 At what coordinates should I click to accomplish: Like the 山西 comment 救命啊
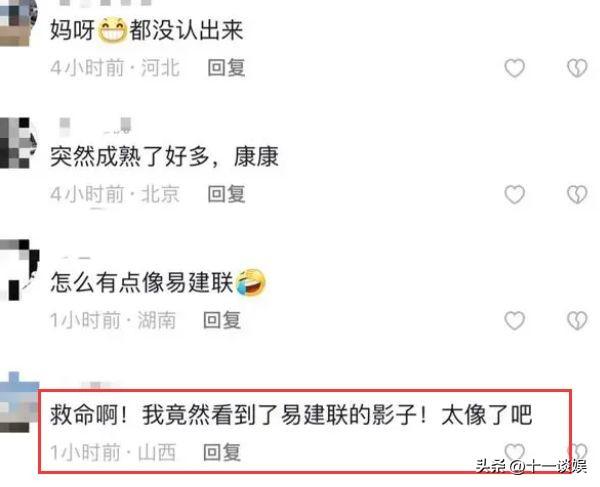point(514,451)
